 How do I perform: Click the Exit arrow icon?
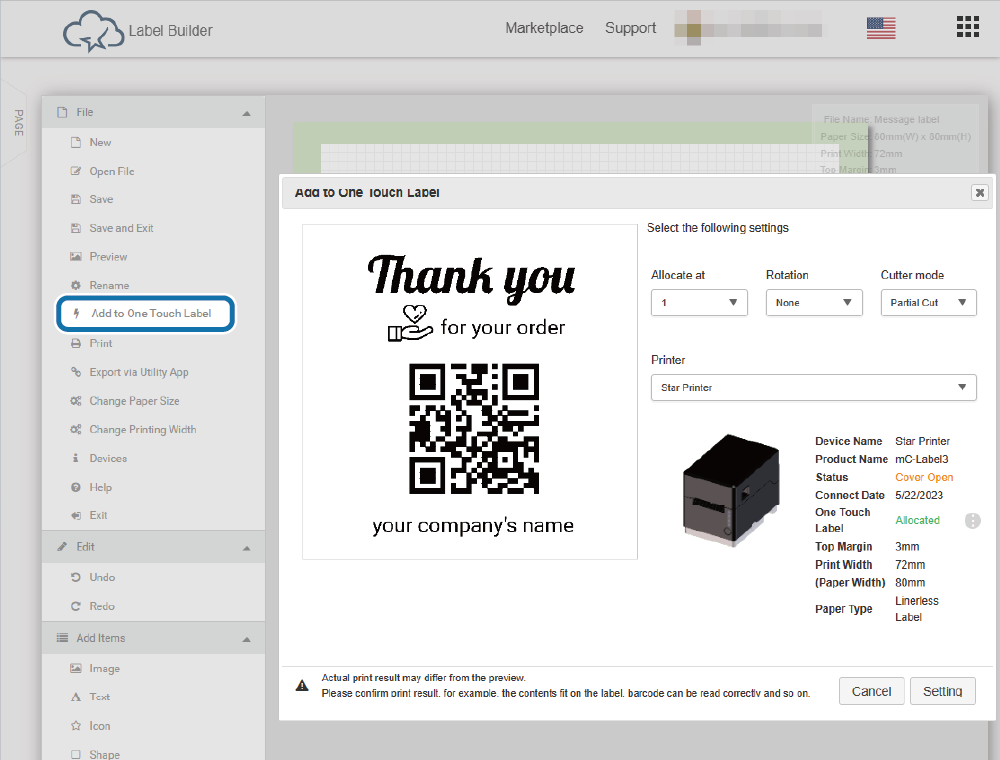click(76, 515)
